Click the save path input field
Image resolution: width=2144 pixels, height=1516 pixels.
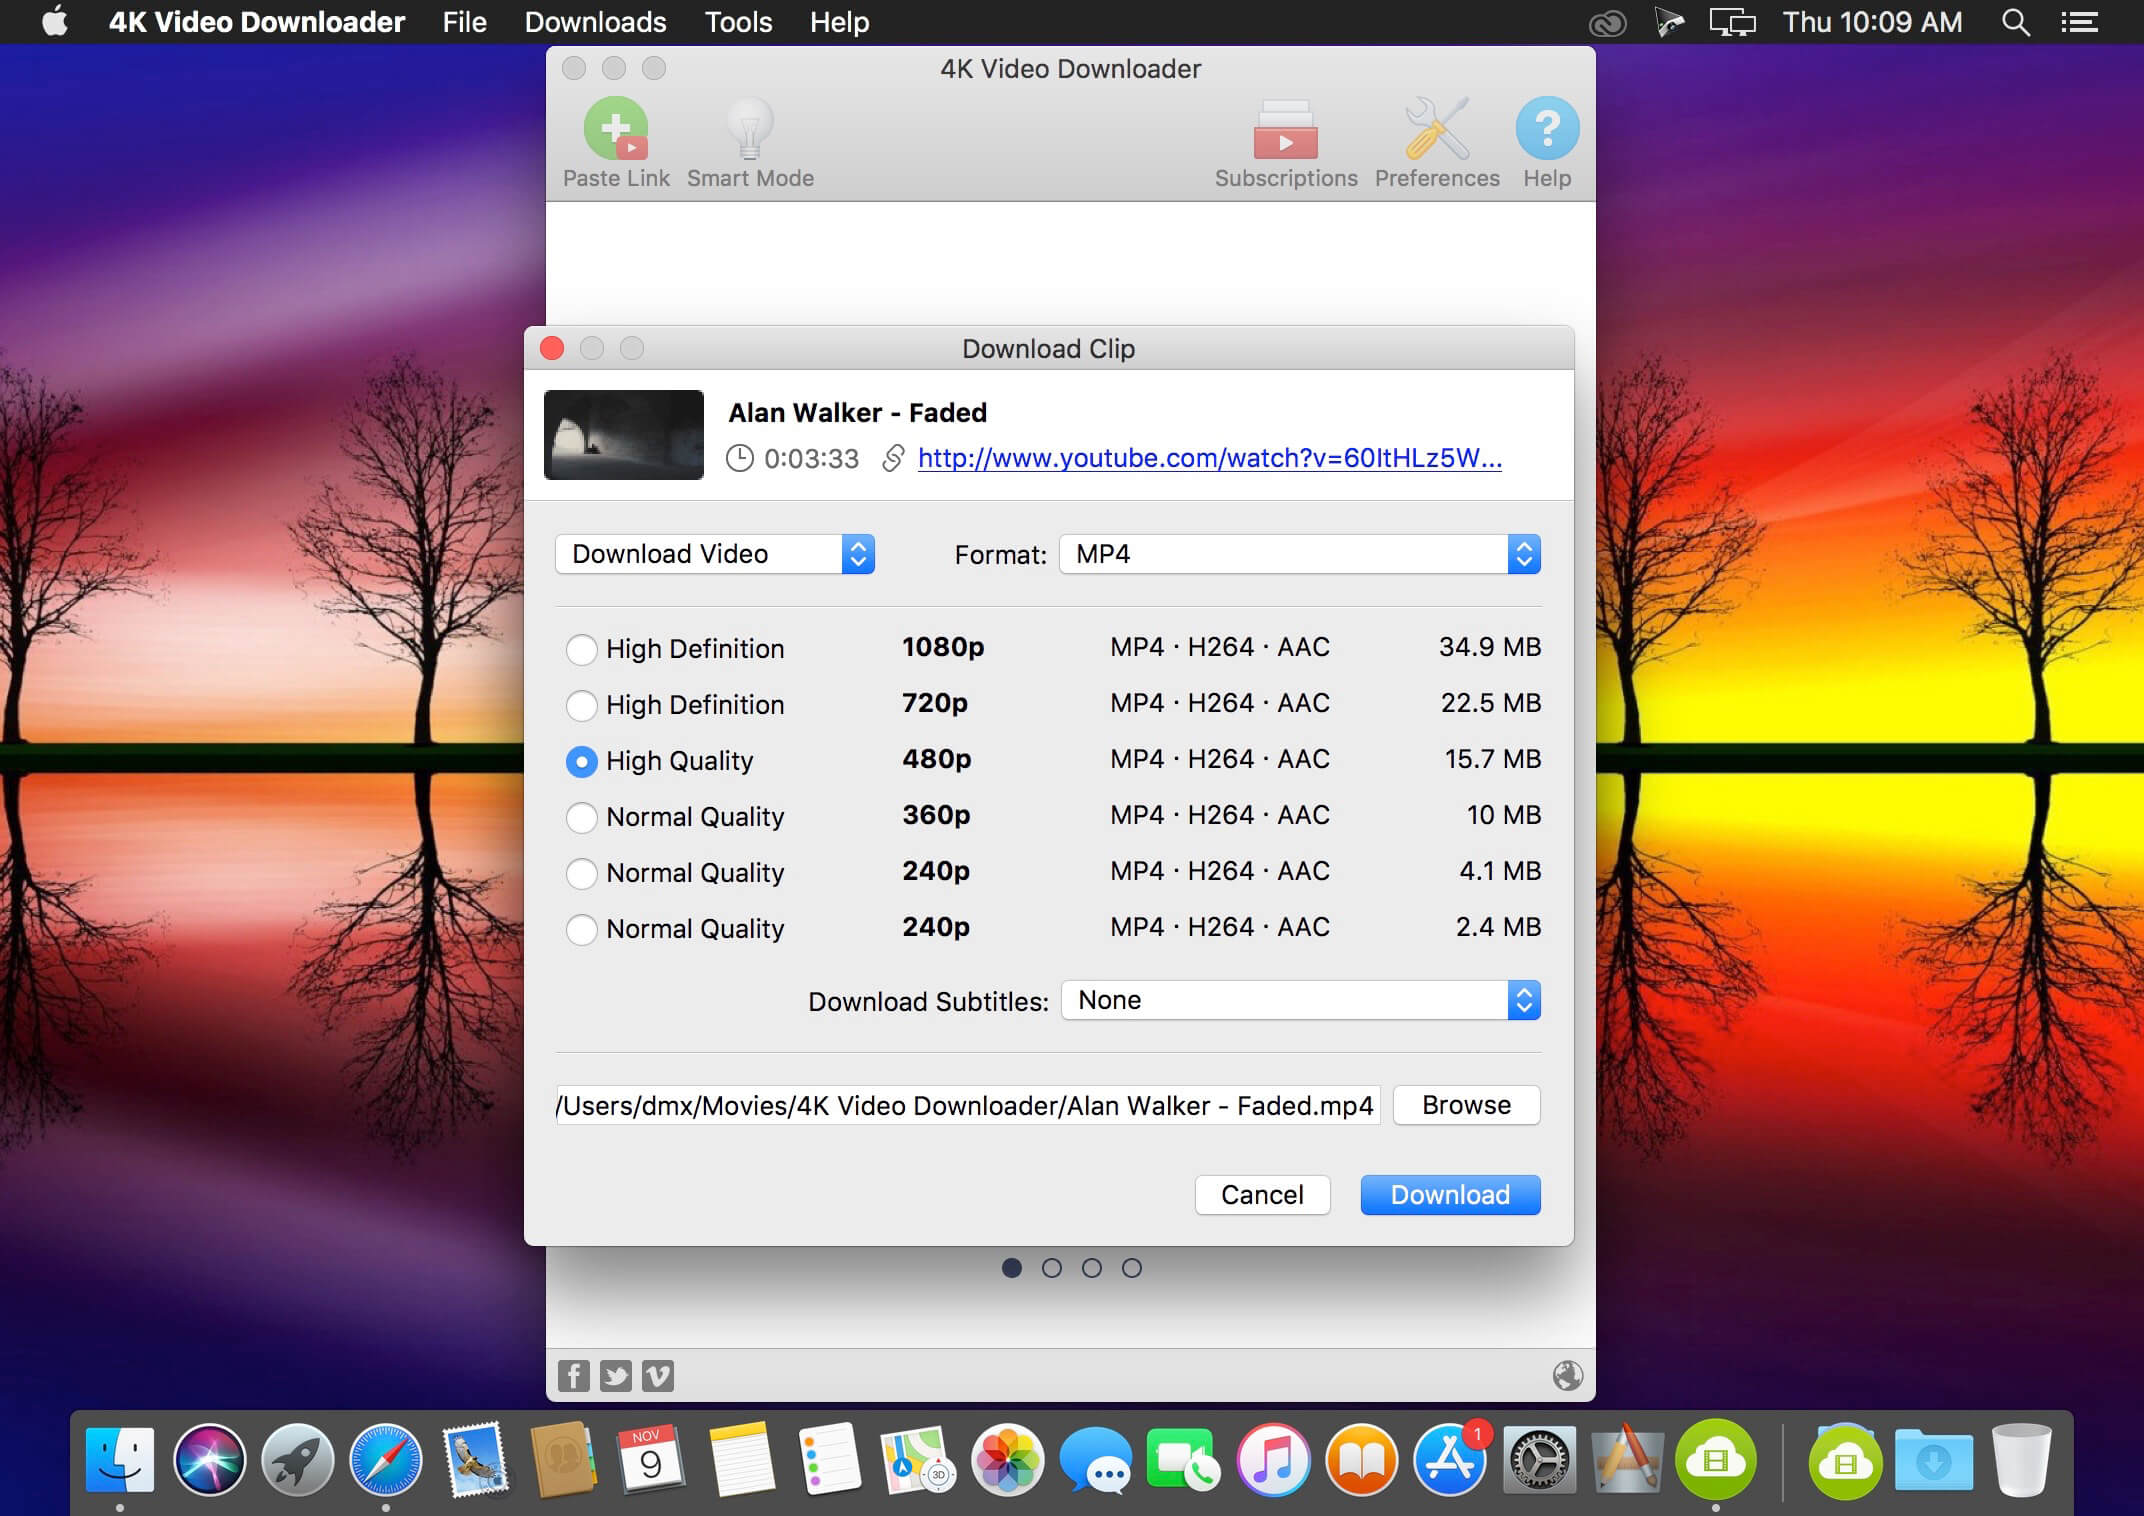tap(971, 1104)
